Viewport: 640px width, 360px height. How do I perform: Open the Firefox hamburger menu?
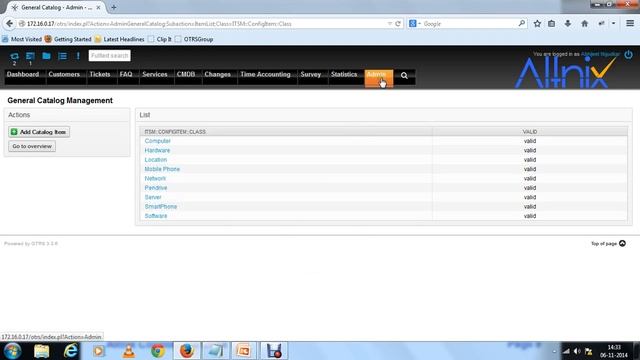tap(630, 24)
